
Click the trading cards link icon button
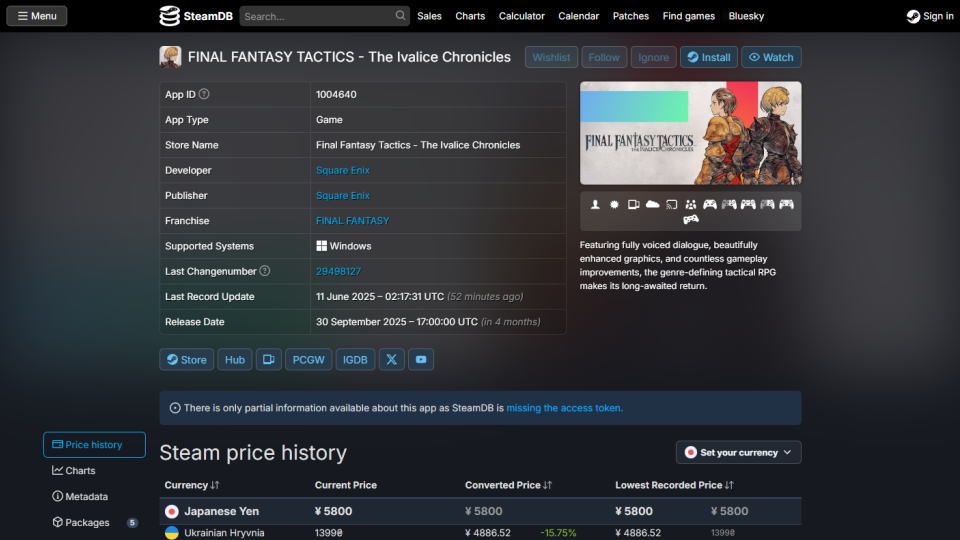point(268,359)
